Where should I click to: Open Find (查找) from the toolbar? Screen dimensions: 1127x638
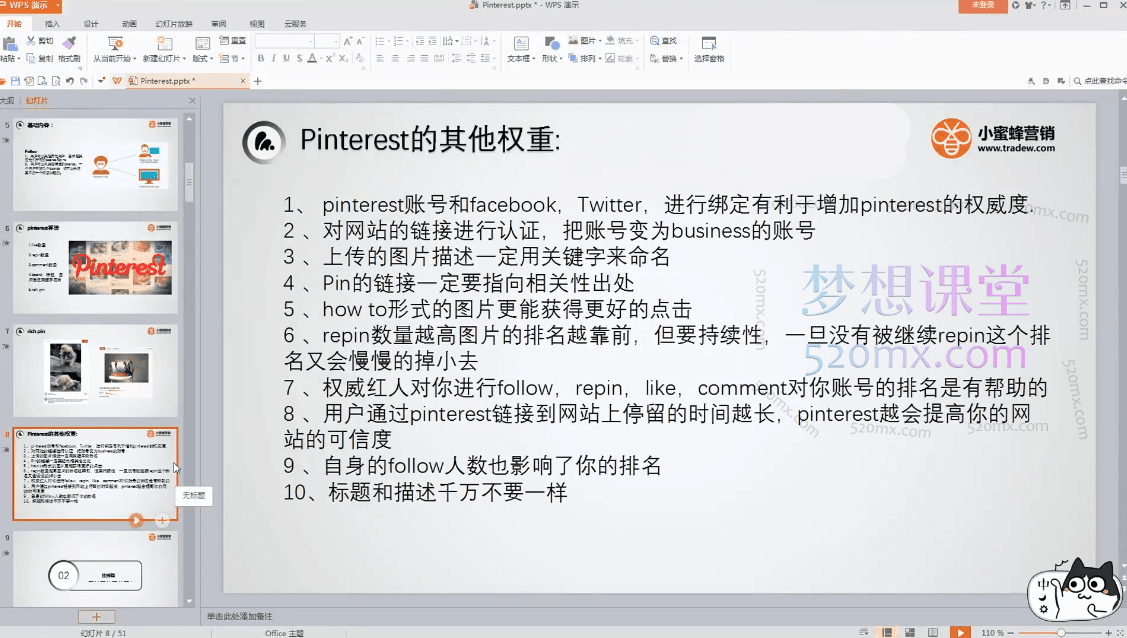pos(665,41)
